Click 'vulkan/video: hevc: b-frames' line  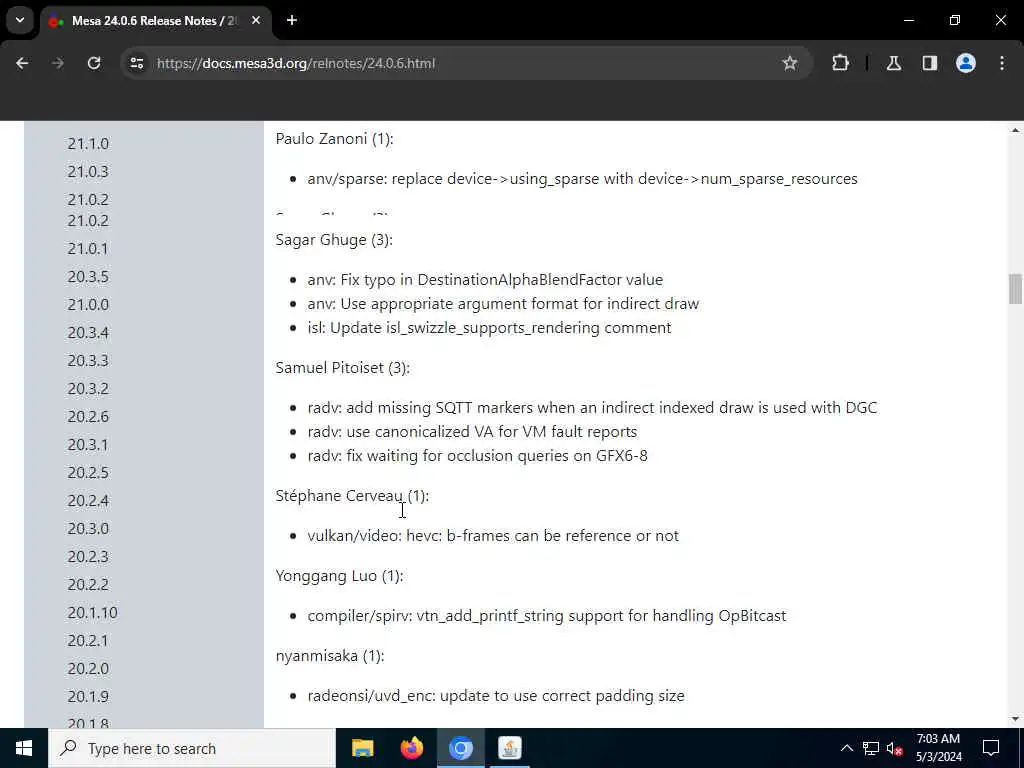point(493,536)
